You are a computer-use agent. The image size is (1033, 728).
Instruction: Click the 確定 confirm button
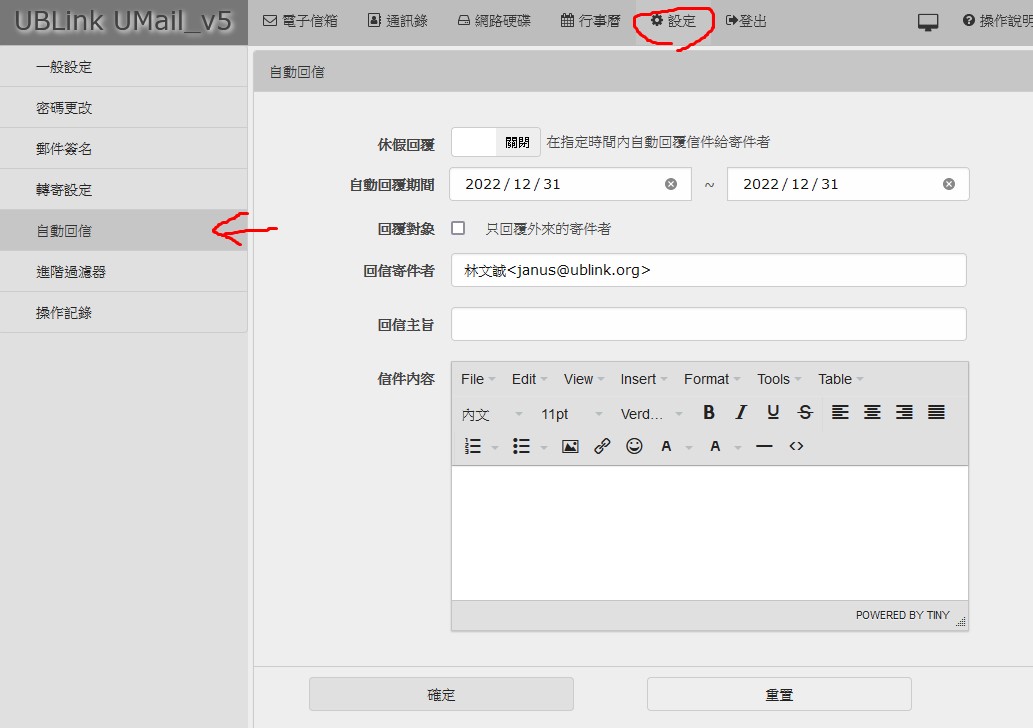point(441,694)
